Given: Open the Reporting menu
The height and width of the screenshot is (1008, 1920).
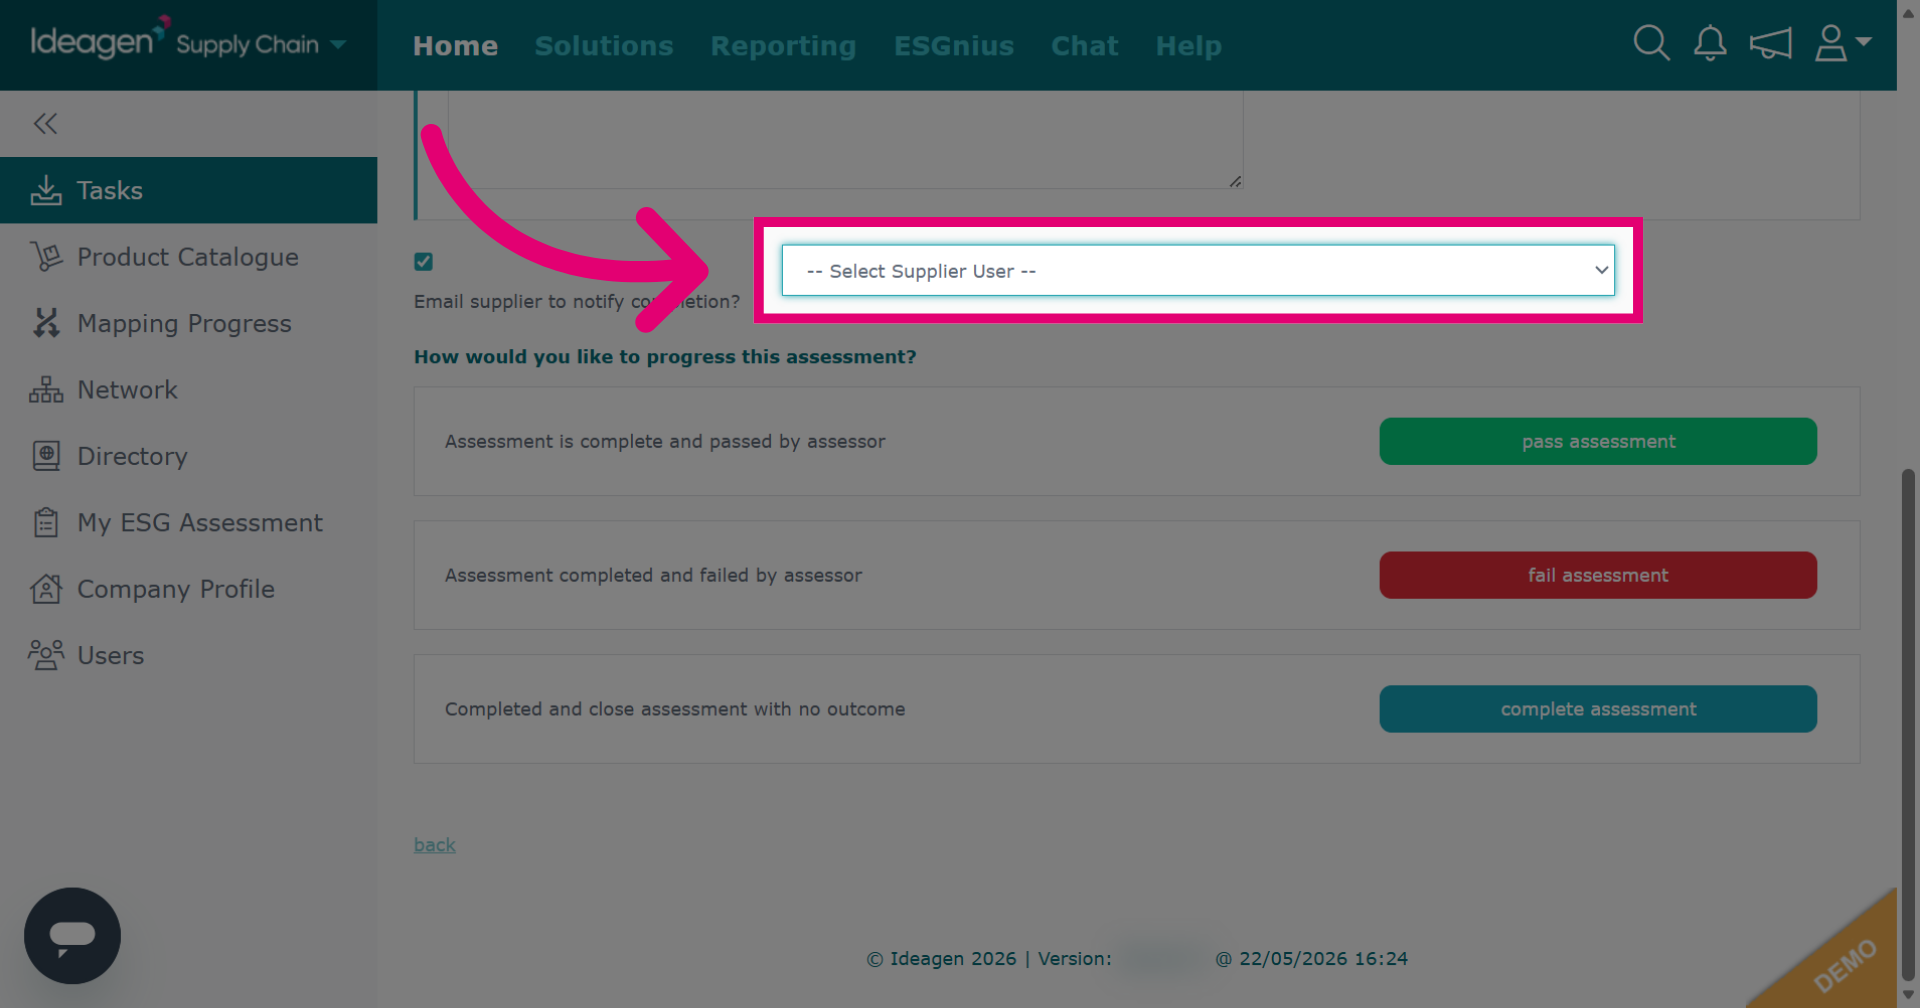Looking at the screenshot, I should [x=783, y=46].
